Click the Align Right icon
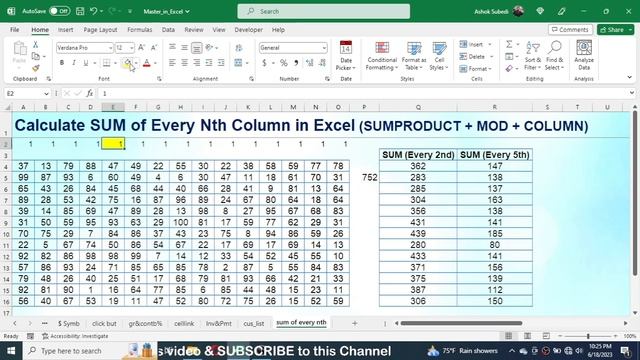This screenshot has width=640, height=360. [197, 63]
